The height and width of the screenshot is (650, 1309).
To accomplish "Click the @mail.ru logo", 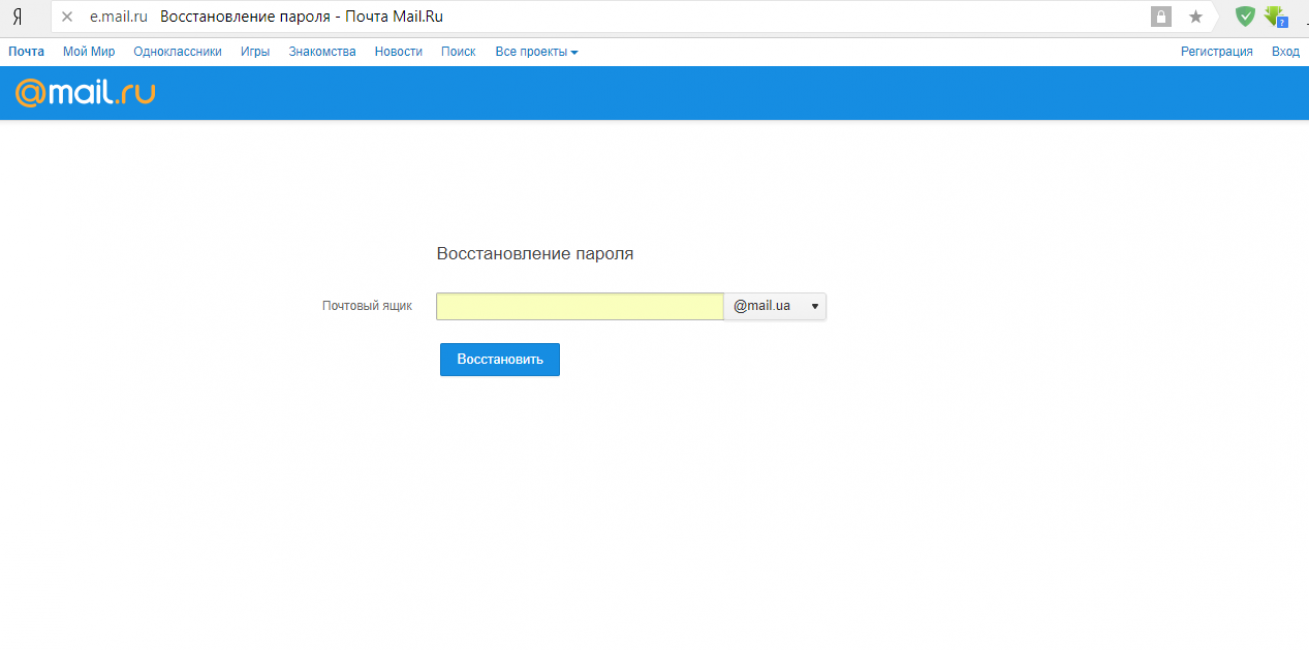I will pyautogui.click(x=85, y=93).
